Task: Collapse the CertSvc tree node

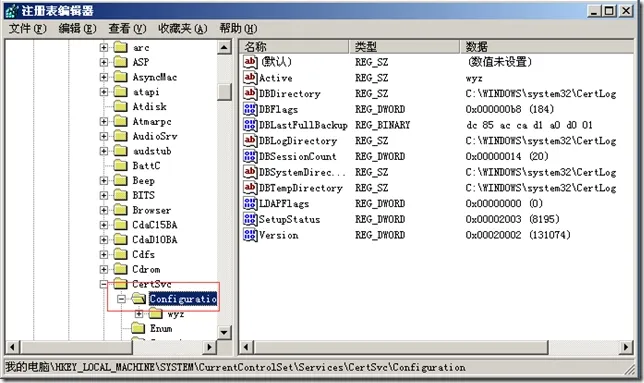Action: [x=104, y=284]
